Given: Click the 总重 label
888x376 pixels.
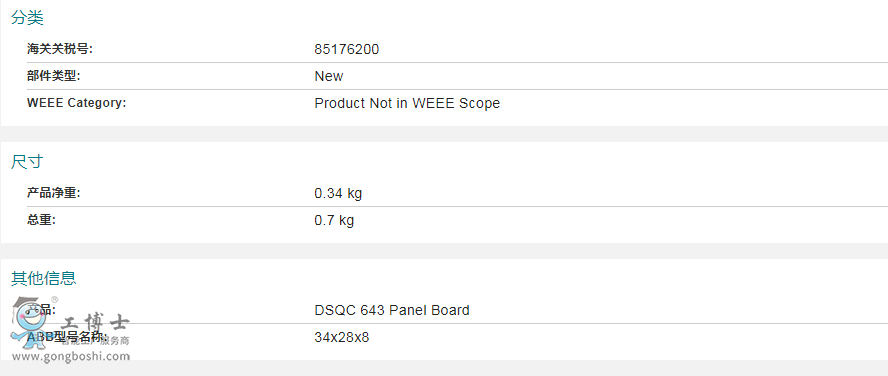Looking at the screenshot, I should [41, 220].
